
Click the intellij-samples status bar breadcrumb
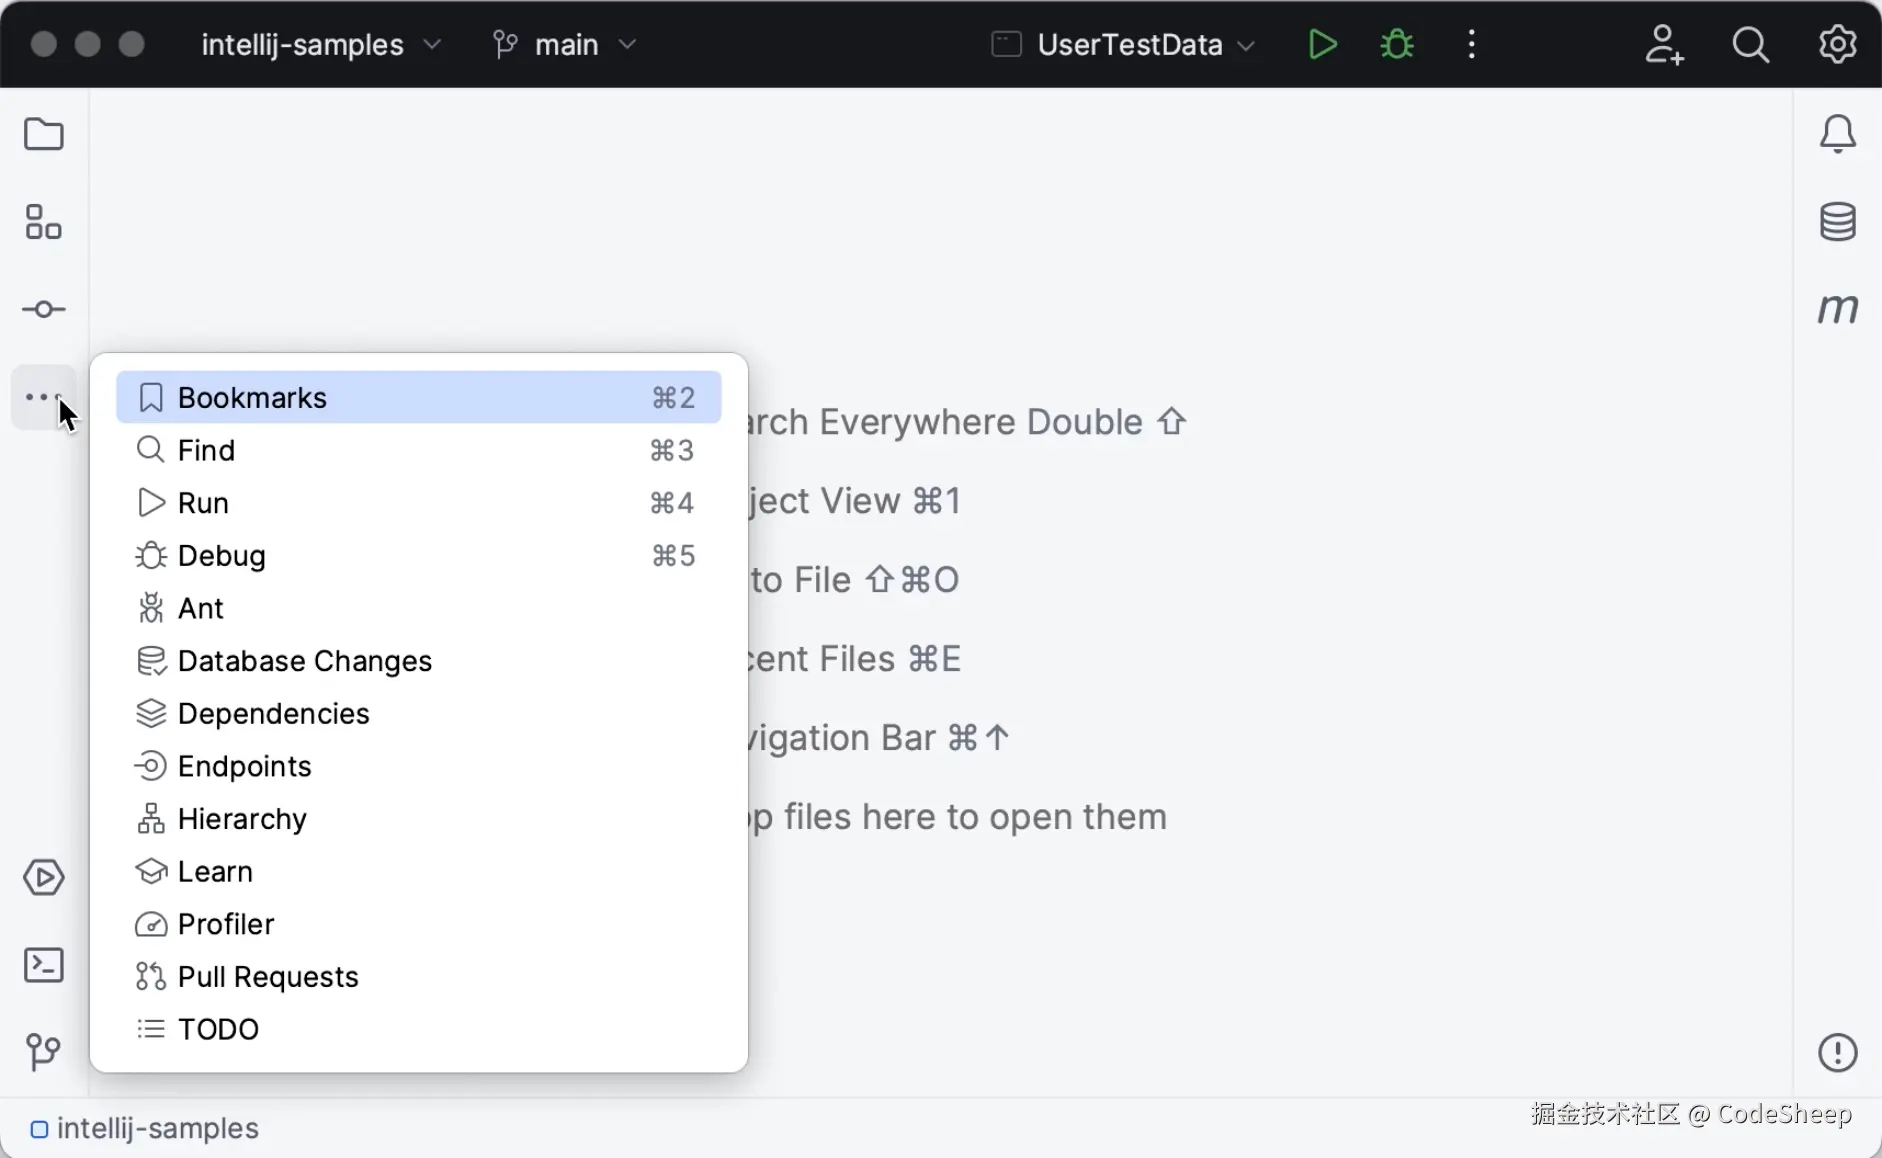coord(145,1128)
